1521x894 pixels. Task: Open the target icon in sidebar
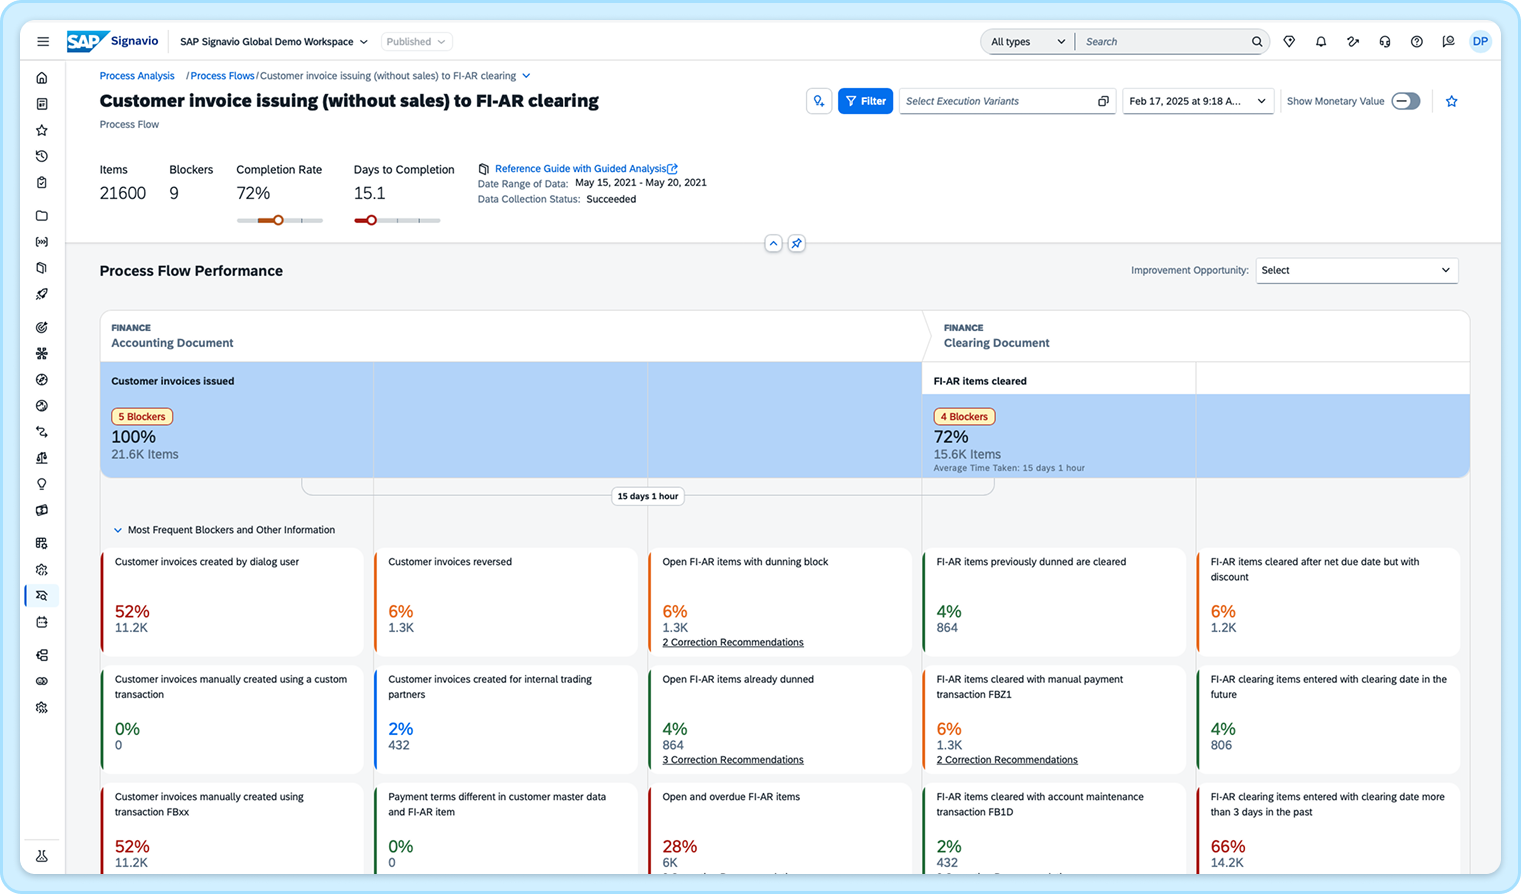tap(42, 327)
